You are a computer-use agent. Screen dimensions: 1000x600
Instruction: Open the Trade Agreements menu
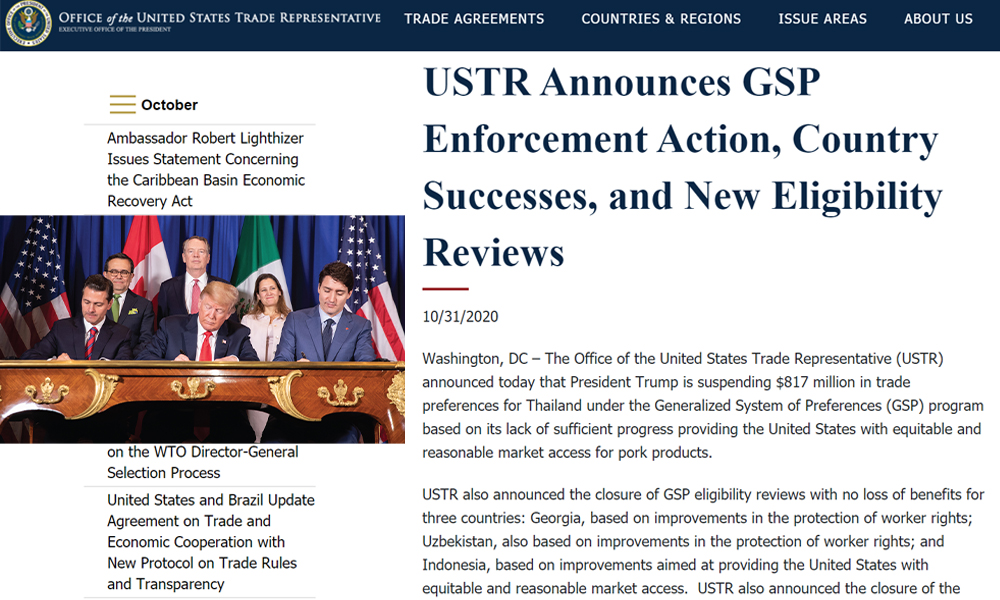click(x=474, y=19)
